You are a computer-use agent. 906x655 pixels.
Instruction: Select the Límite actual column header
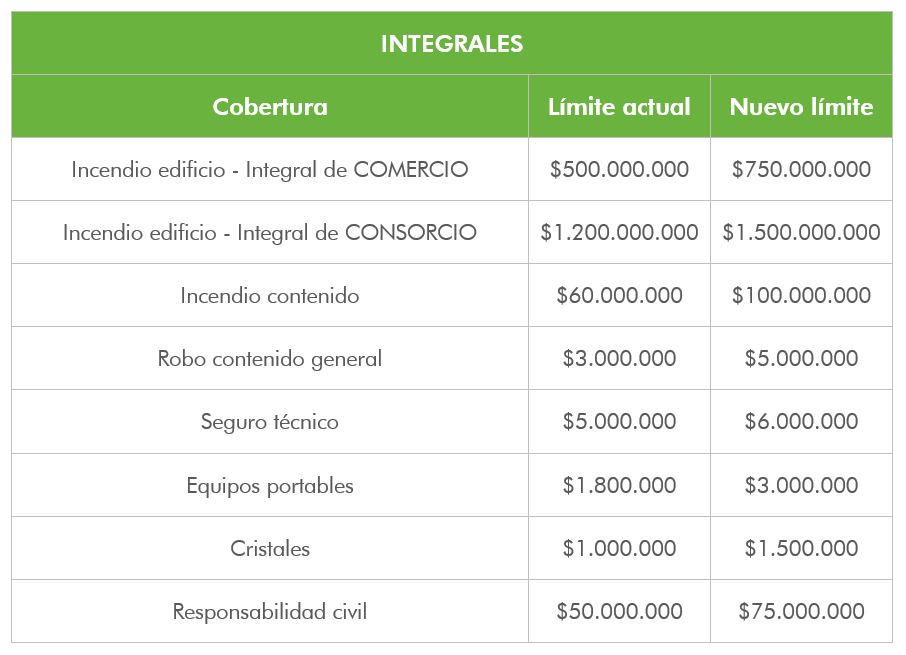pyautogui.click(x=619, y=106)
